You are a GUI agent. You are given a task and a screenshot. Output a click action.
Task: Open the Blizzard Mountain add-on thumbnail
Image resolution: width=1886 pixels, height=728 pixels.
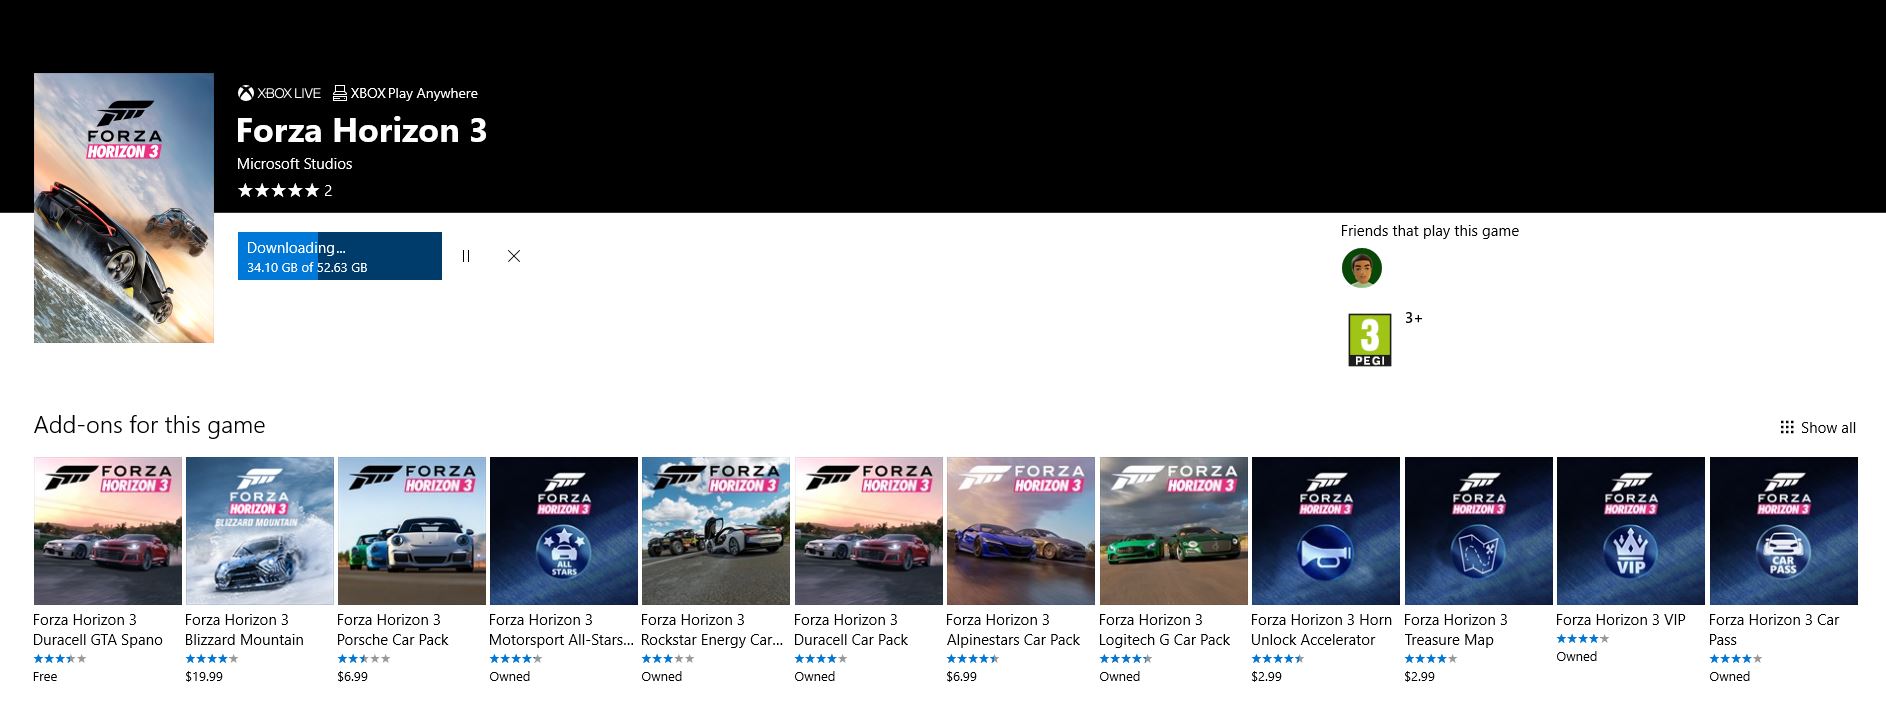(260, 531)
